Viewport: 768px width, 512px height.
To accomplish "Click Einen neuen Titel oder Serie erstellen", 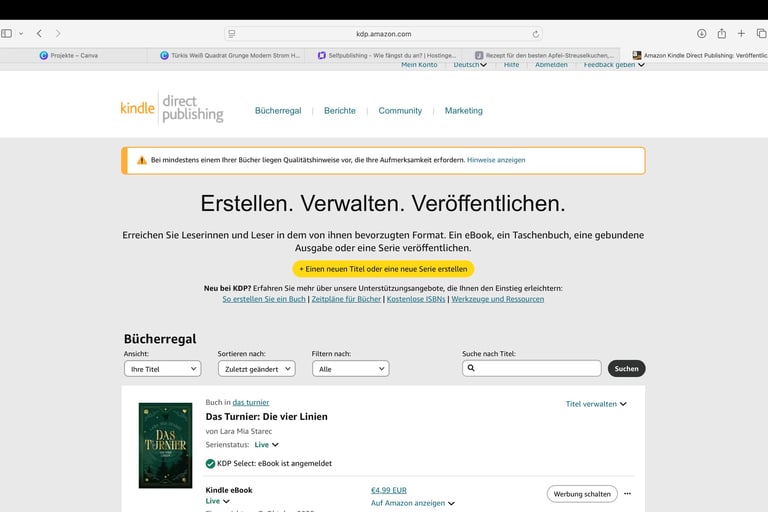I will (x=383, y=269).
